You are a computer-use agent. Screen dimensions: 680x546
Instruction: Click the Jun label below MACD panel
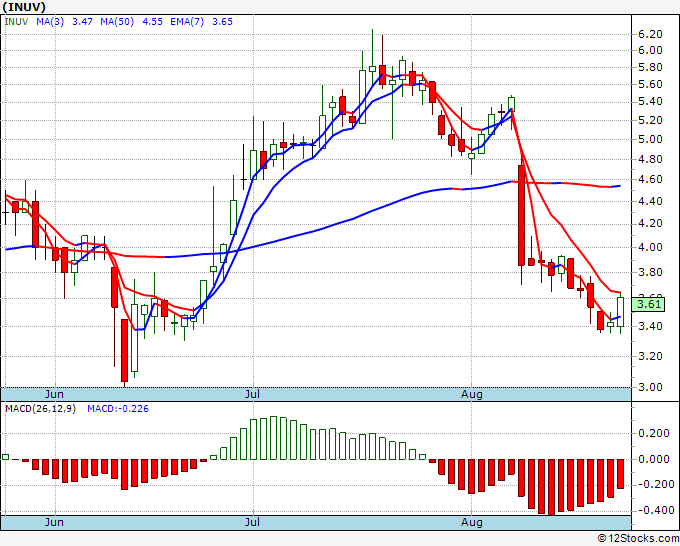point(54,522)
